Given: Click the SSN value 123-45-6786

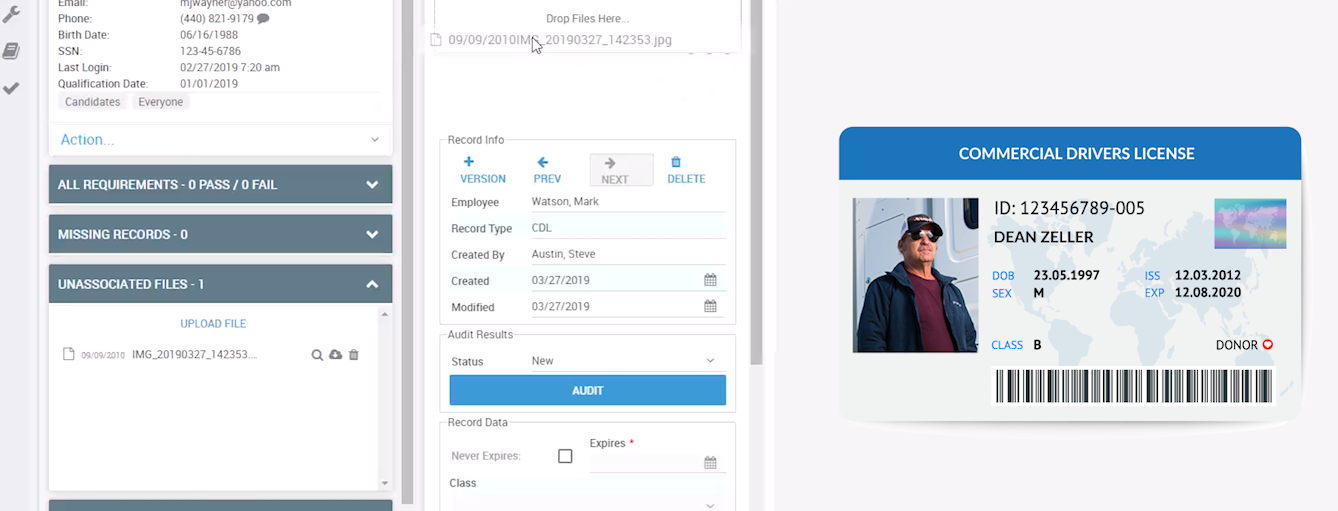Looking at the screenshot, I should click(212, 51).
